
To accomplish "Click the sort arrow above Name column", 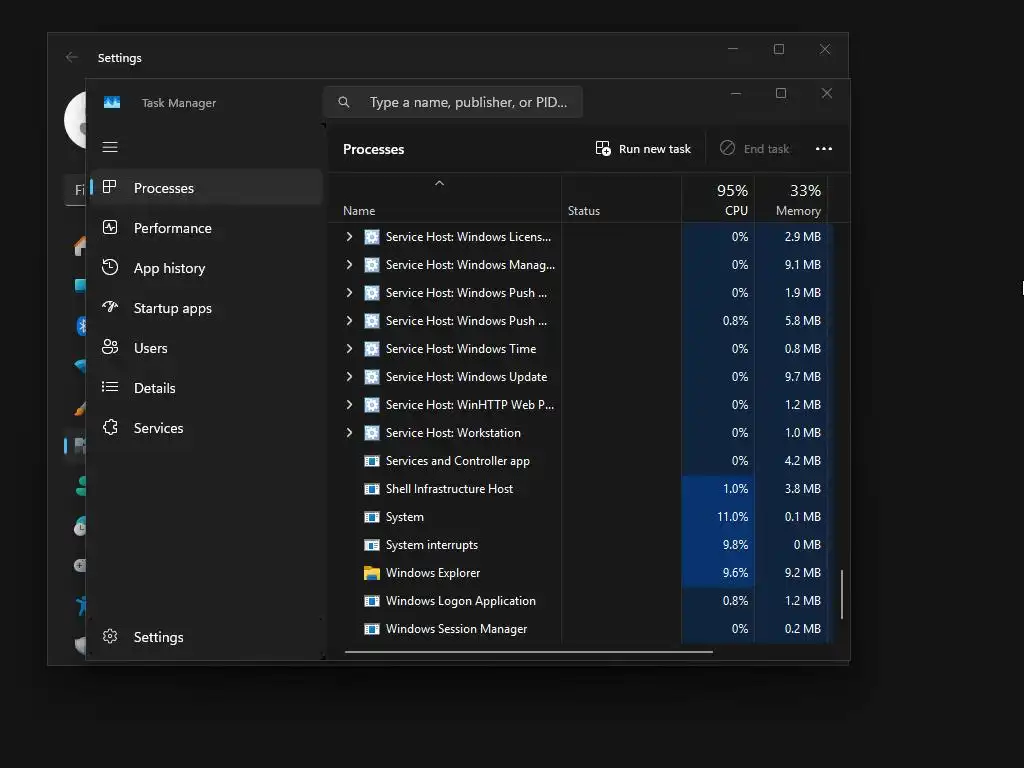I will (x=440, y=184).
